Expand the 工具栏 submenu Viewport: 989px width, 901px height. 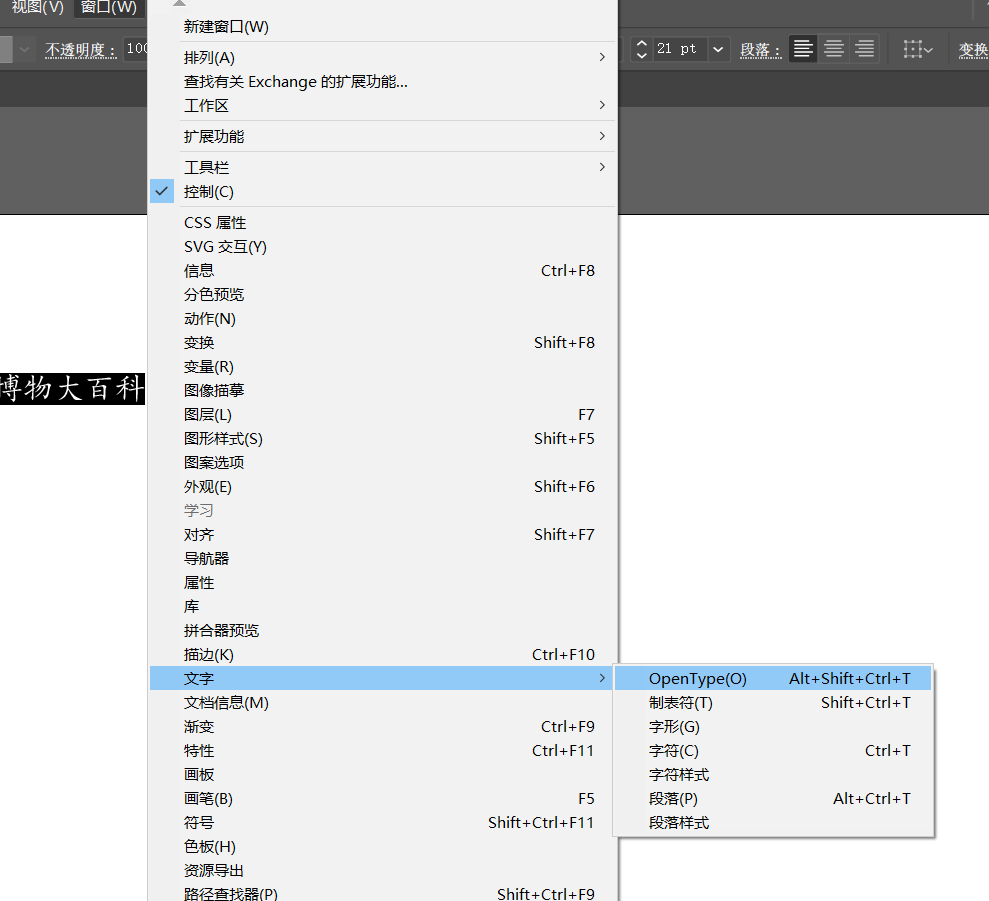point(382,167)
